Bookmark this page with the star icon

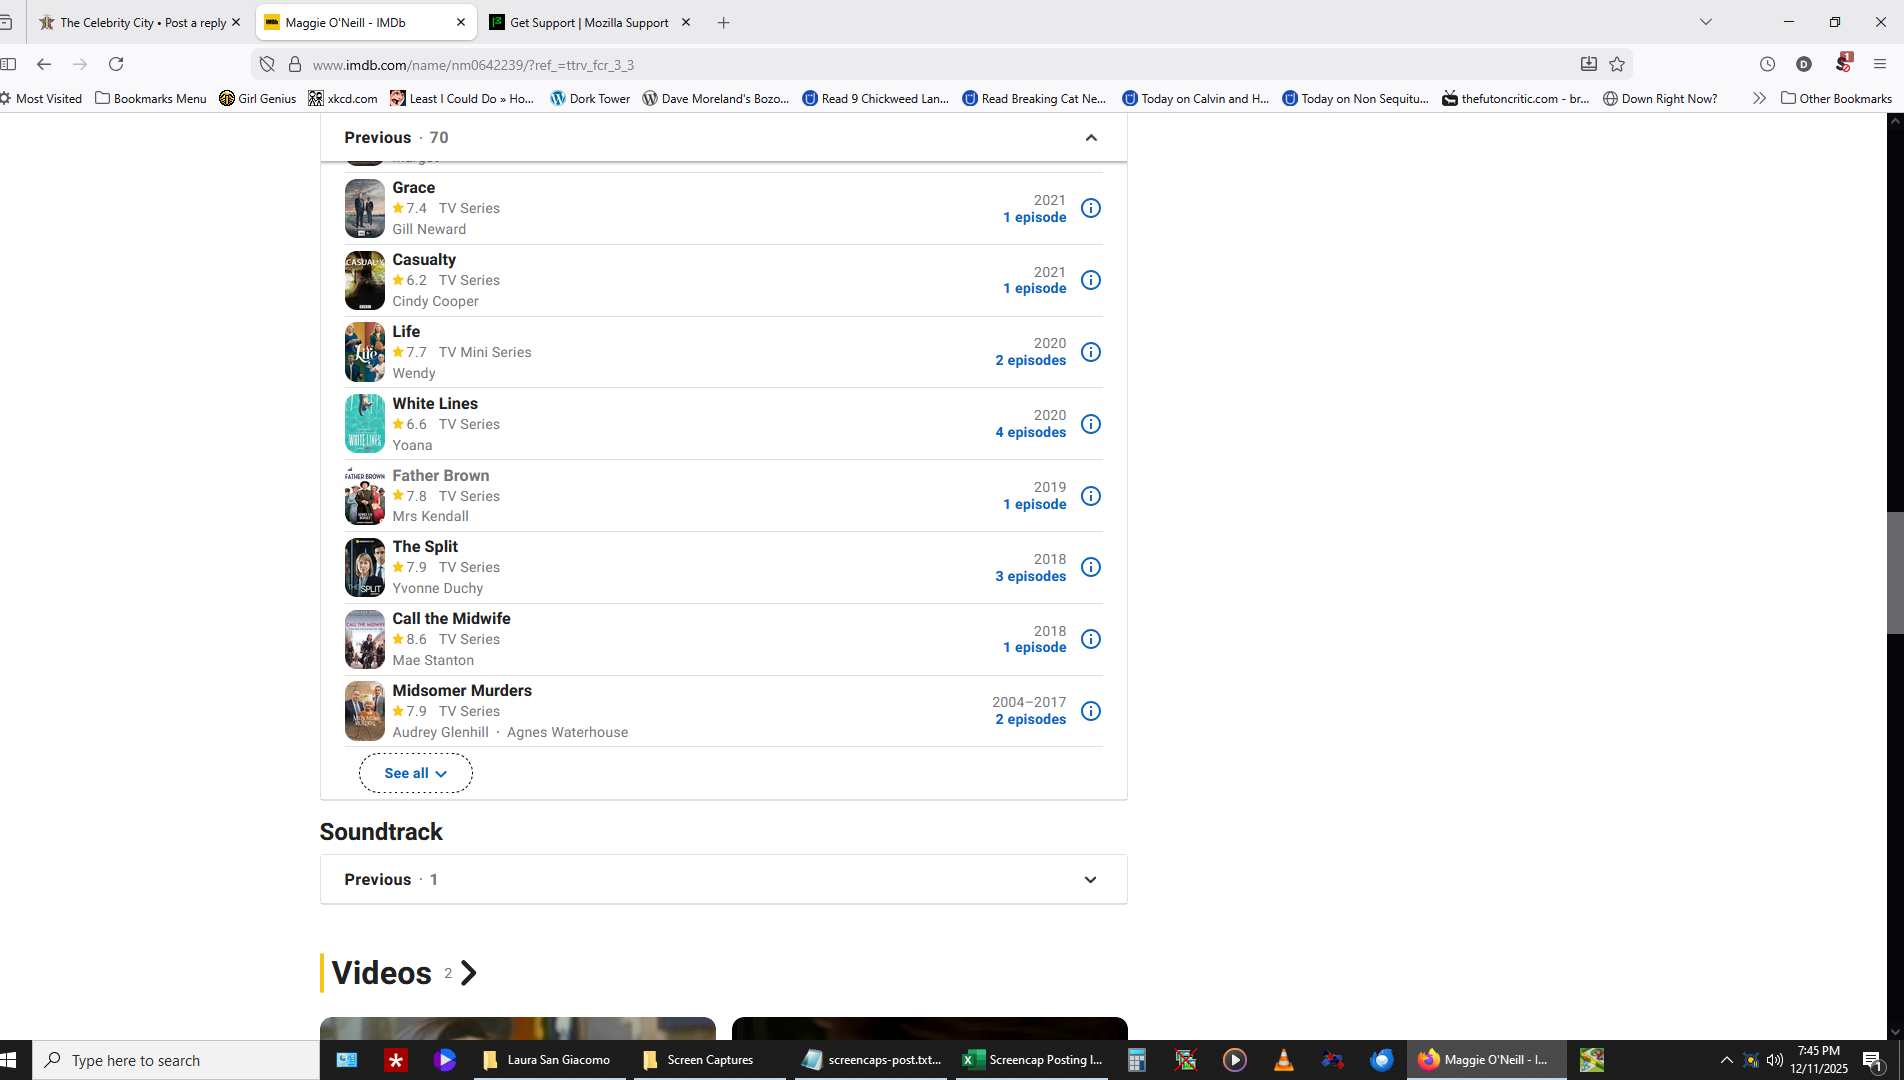[1617, 64]
